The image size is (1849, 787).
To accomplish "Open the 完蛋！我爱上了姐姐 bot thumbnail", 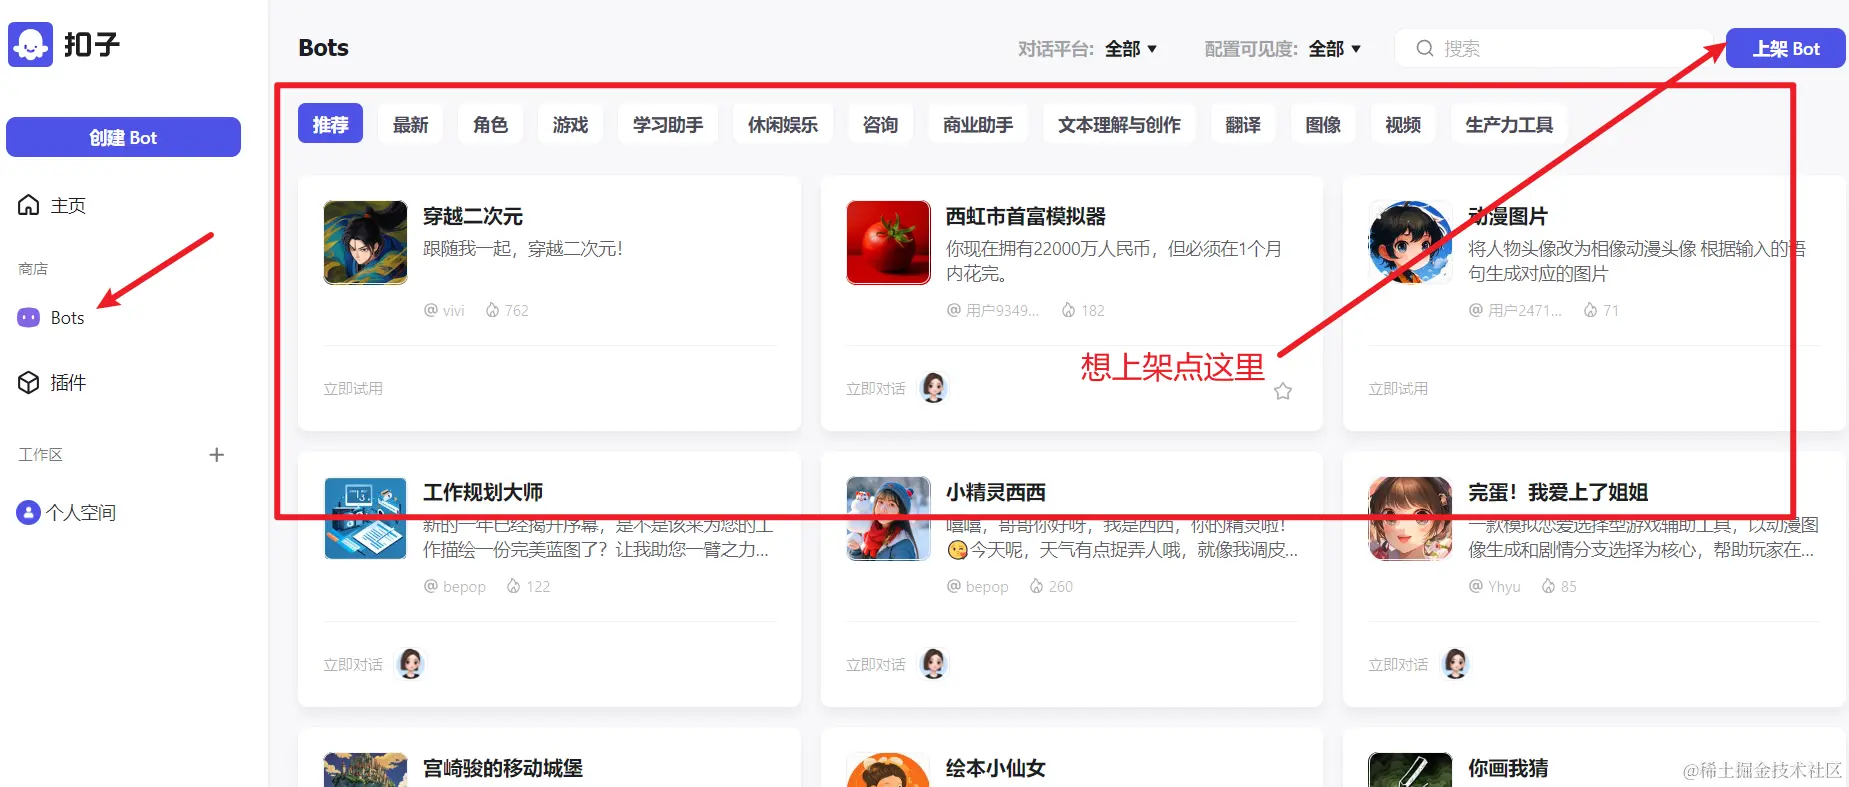I will (x=1410, y=518).
